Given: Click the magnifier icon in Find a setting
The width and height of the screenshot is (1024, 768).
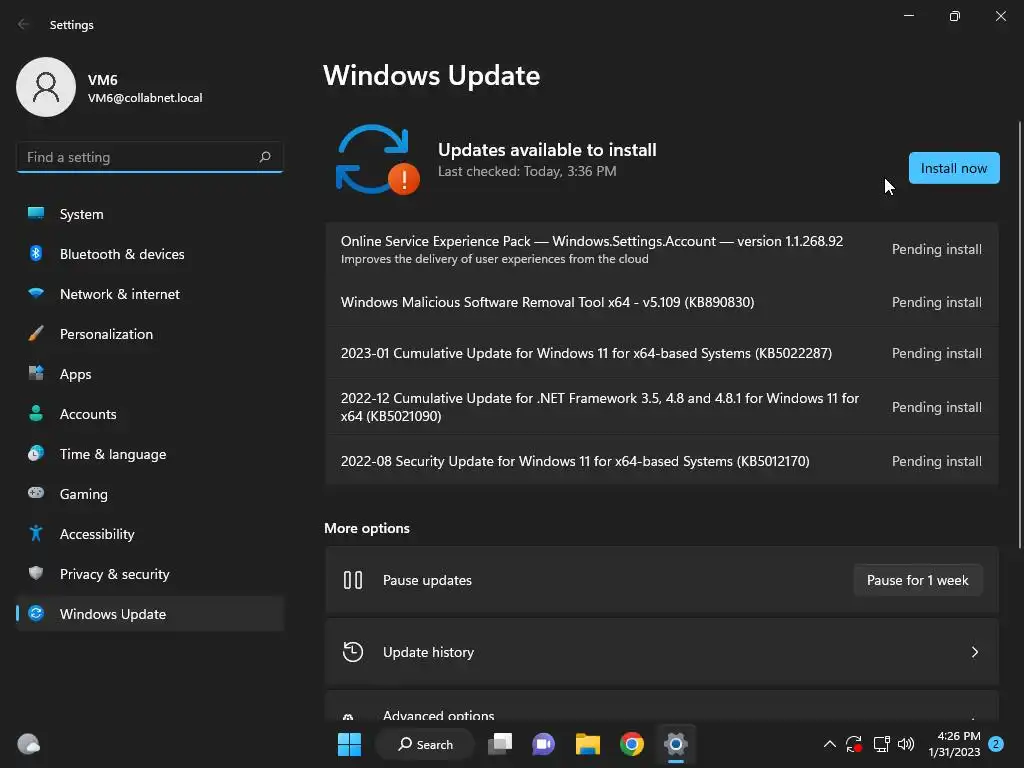Looking at the screenshot, I should click(264, 157).
